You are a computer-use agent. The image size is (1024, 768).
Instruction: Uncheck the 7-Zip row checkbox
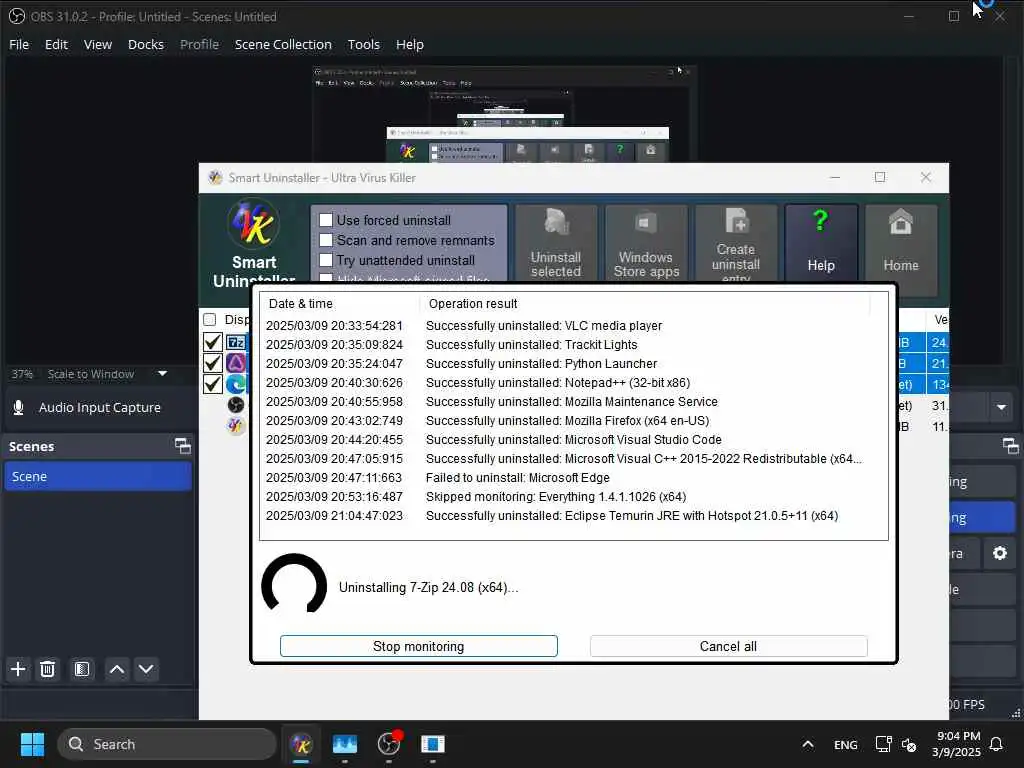click(x=212, y=342)
